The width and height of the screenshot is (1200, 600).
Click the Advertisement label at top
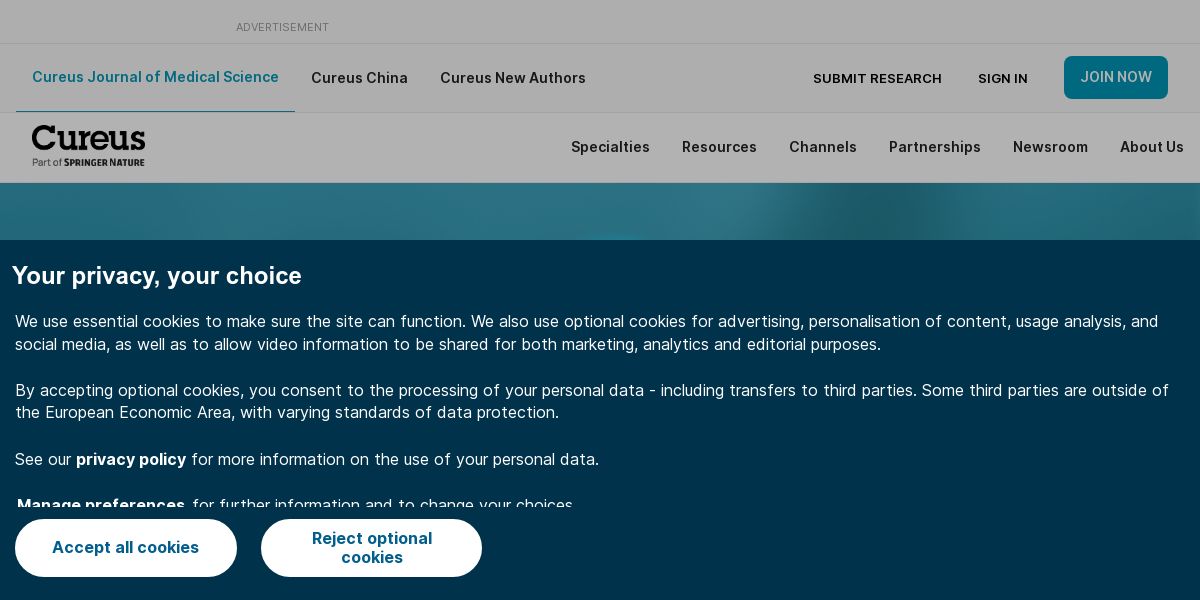coord(282,27)
